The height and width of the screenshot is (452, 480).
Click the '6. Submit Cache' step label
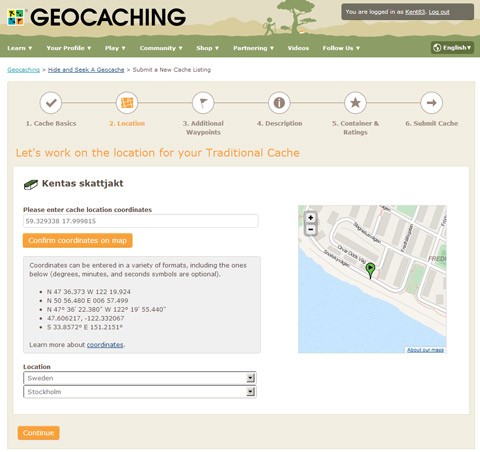point(431,123)
